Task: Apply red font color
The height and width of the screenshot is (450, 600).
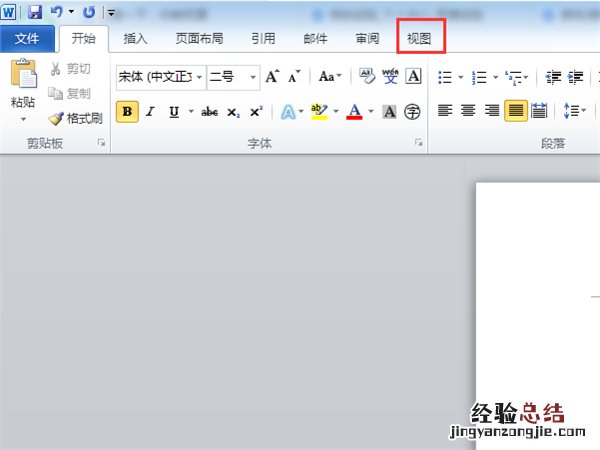Action: coord(354,112)
